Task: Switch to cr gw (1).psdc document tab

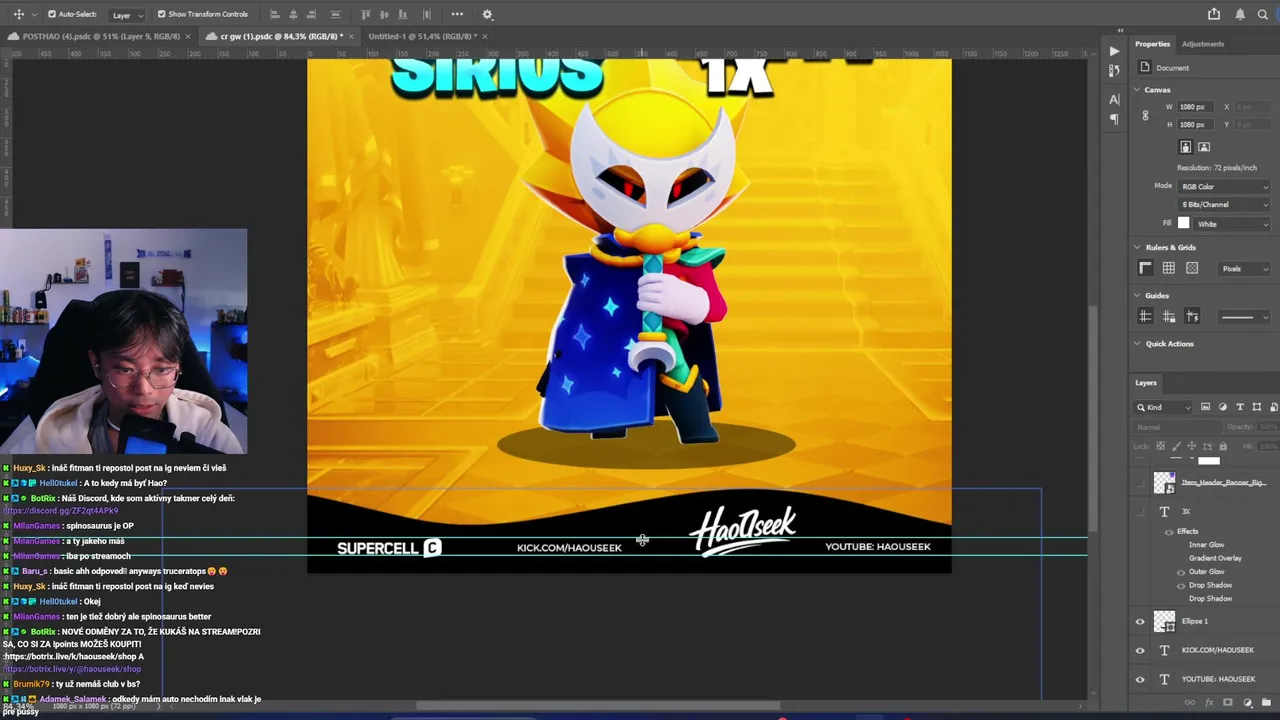Action: tap(279, 36)
